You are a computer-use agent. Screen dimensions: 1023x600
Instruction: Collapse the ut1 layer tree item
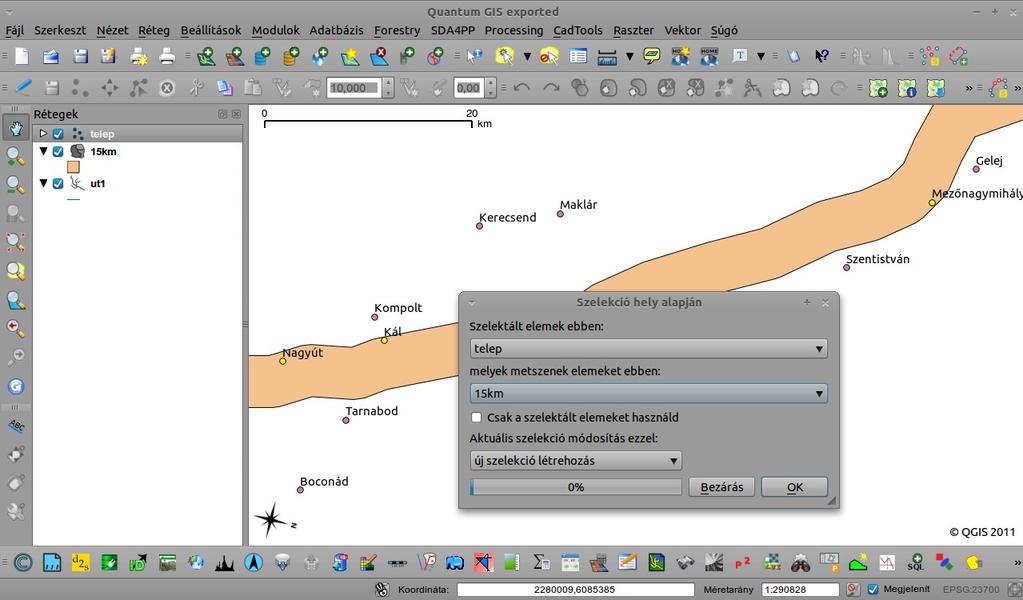click(x=43, y=183)
